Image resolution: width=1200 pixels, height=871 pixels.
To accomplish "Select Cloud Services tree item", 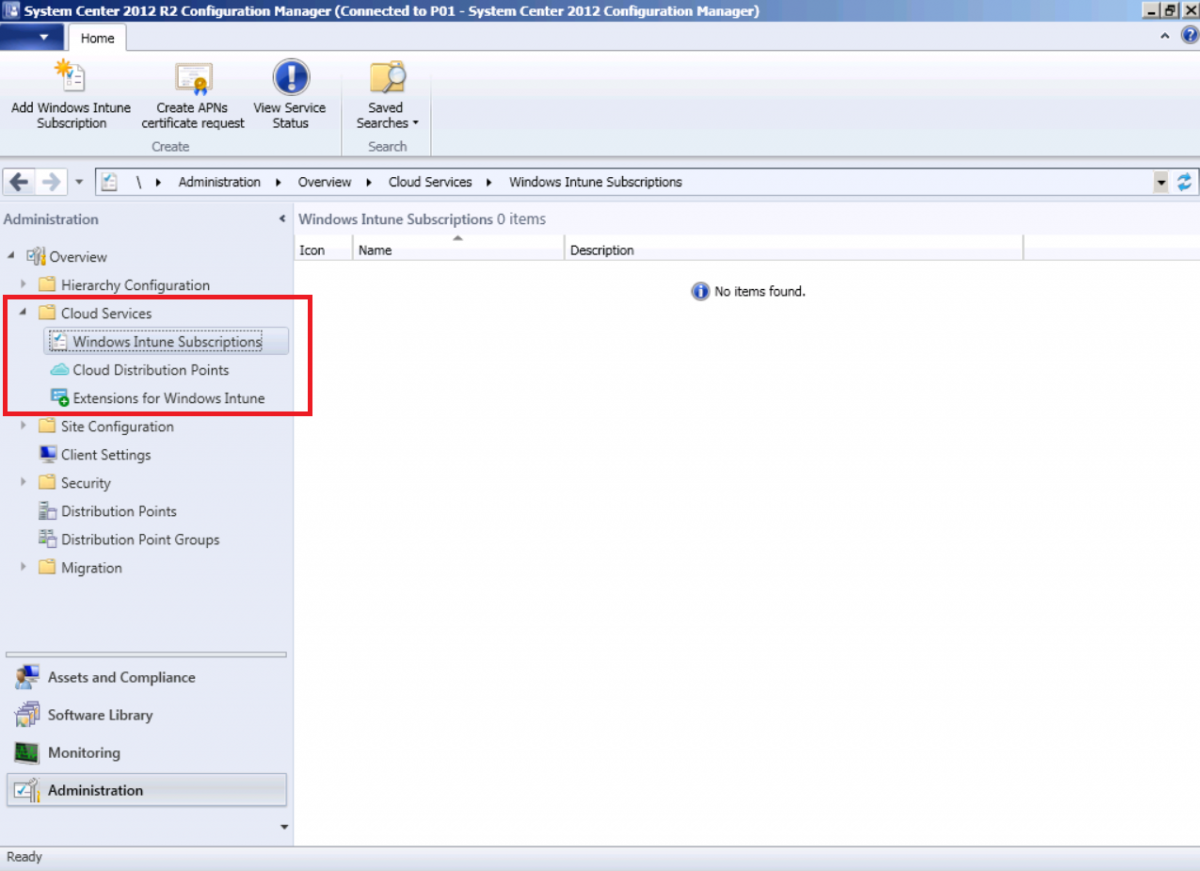I will point(106,313).
